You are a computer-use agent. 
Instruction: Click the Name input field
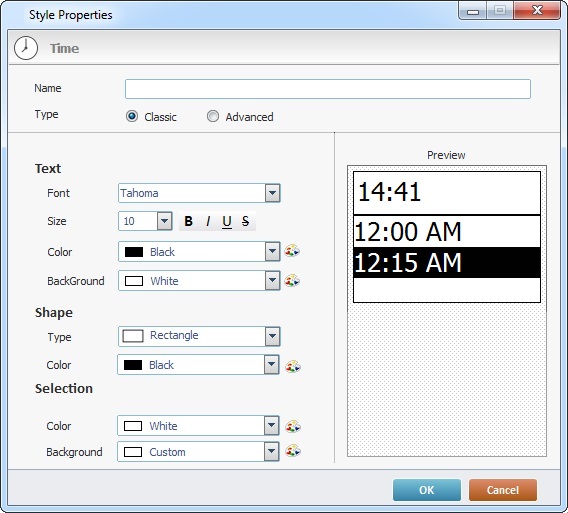(x=328, y=89)
